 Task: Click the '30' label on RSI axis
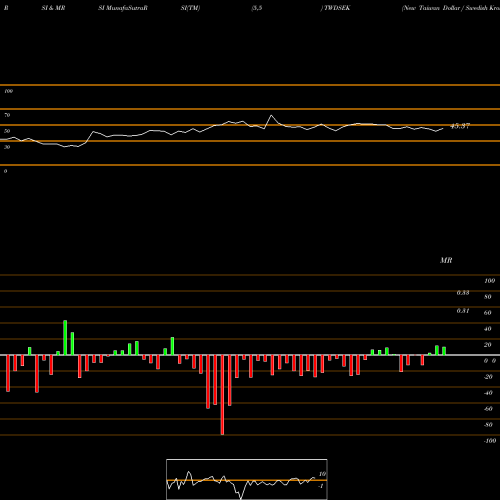pyautogui.click(x=7, y=147)
